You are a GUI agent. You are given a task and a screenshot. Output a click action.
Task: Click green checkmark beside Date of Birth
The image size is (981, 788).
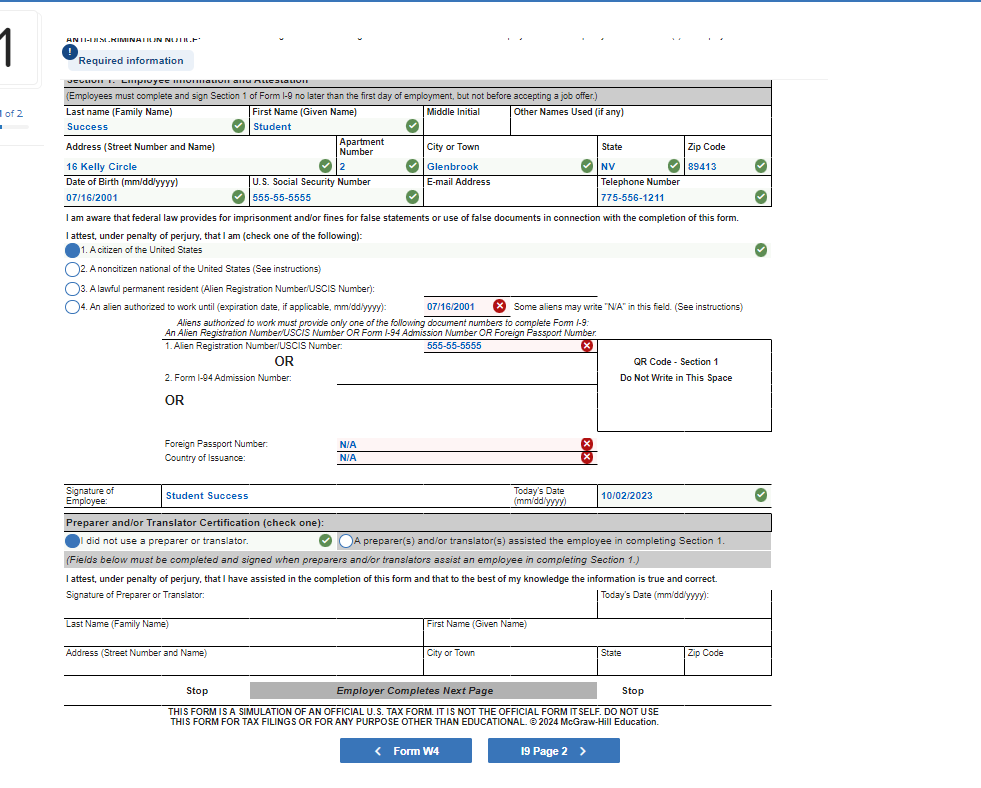[238, 197]
